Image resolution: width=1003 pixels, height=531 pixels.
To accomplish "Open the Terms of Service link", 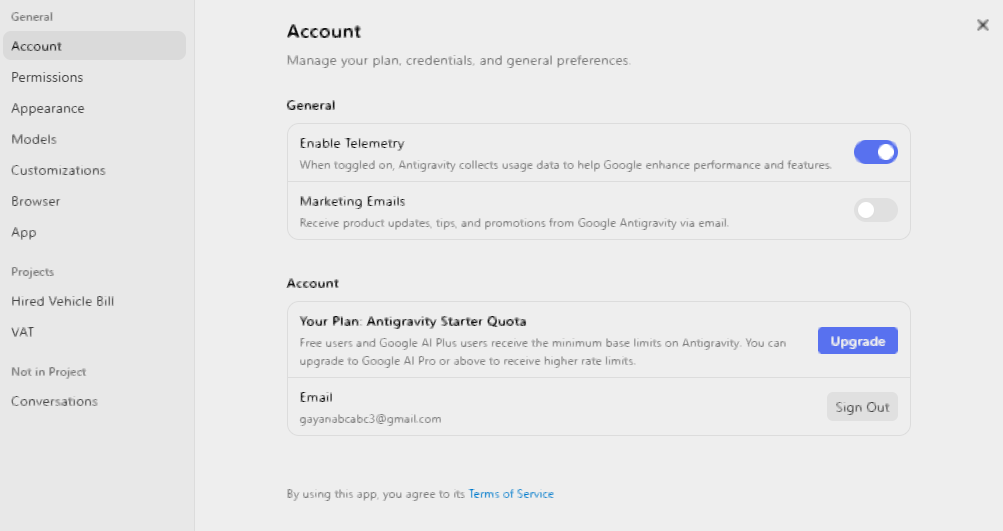I will tap(511, 494).
